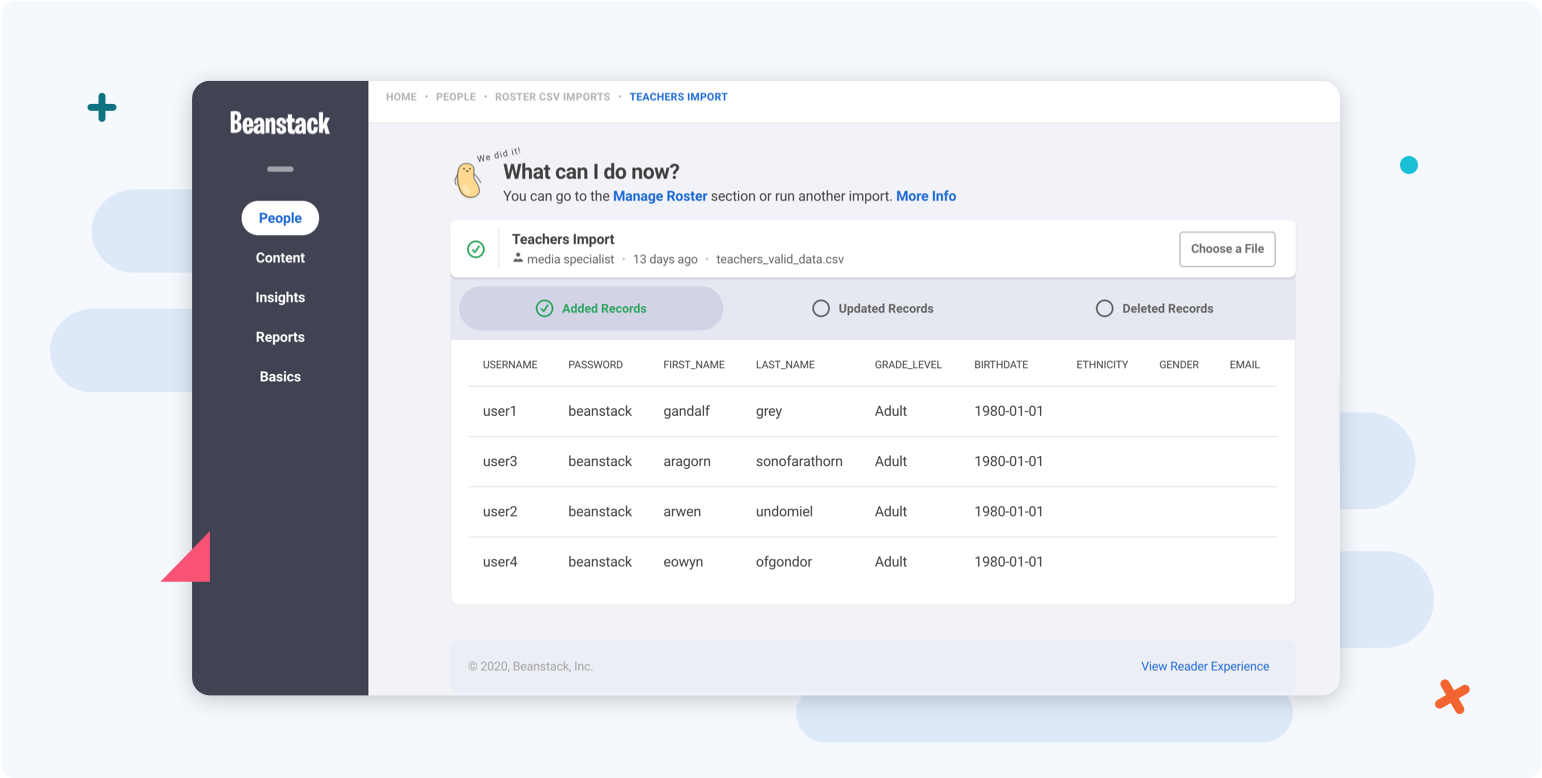The height and width of the screenshot is (778, 1542).
Task: Click the orange X decoration bottom right
Action: point(1451,696)
